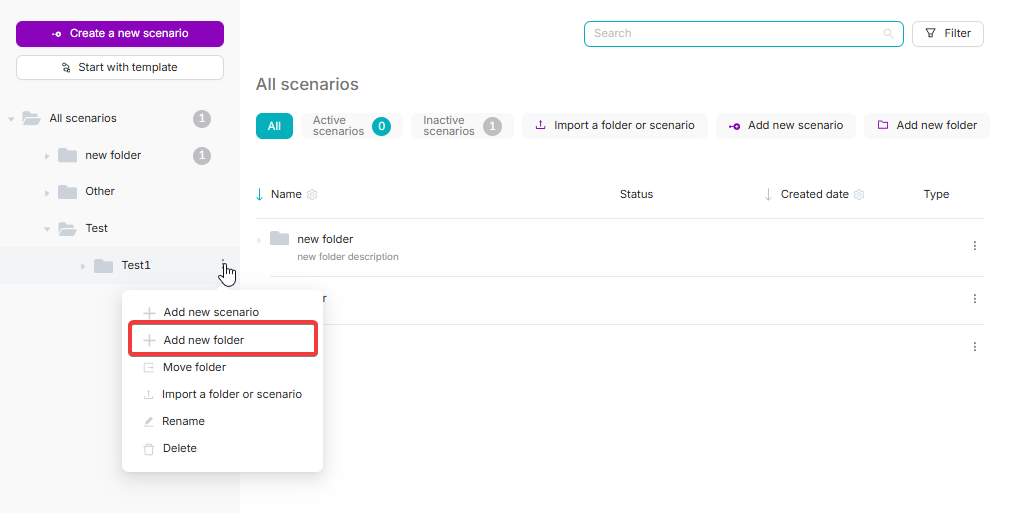Click the Create a new scenario button

tap(120, 34)
